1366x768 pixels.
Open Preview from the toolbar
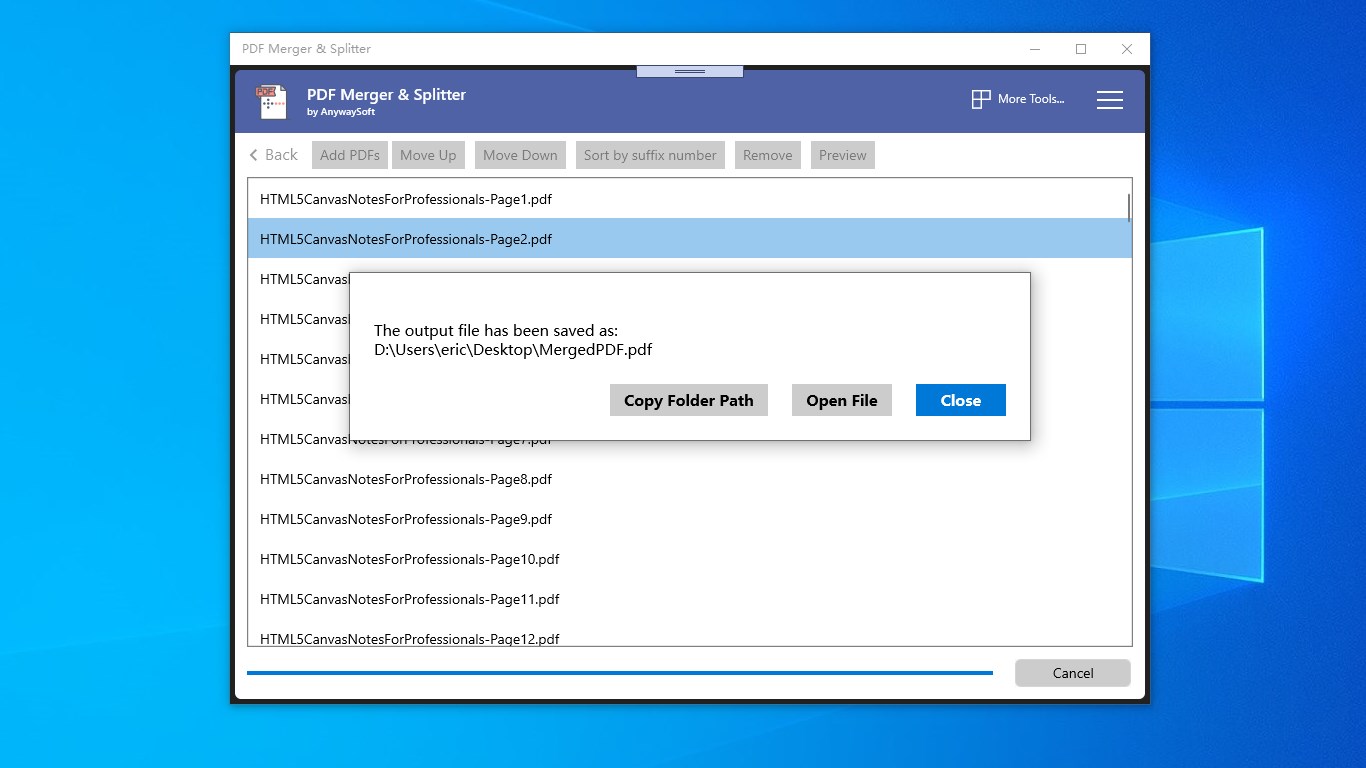tap(842, 154)
